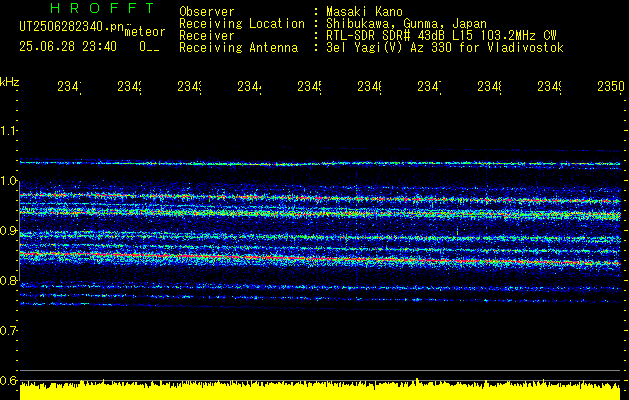The width and height of the screenshot is (629, 400).
Task: Click the HROFFT title text
Action: coord(103,8)
